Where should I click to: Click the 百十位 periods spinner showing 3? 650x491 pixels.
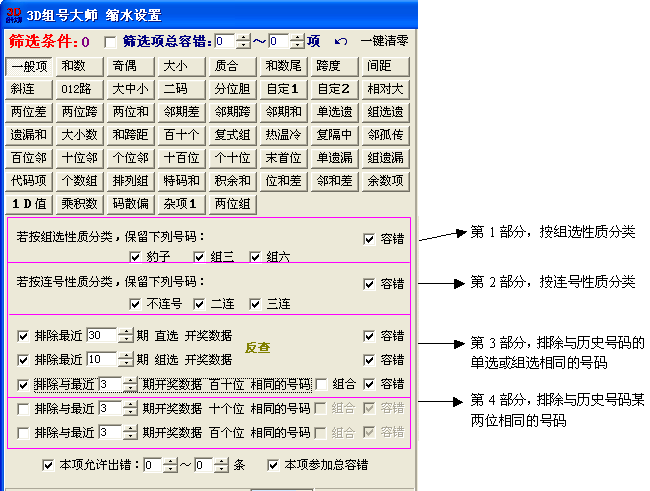(109, 384)
